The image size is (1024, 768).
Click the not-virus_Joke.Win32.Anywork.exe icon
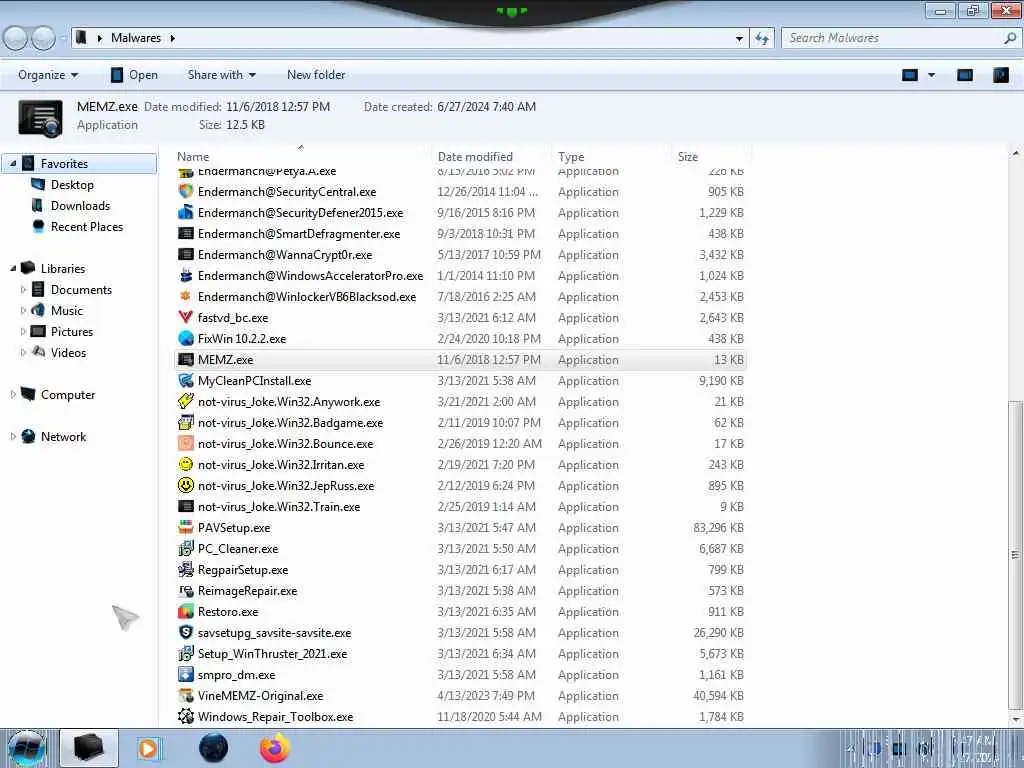click(x=185, y=402)
